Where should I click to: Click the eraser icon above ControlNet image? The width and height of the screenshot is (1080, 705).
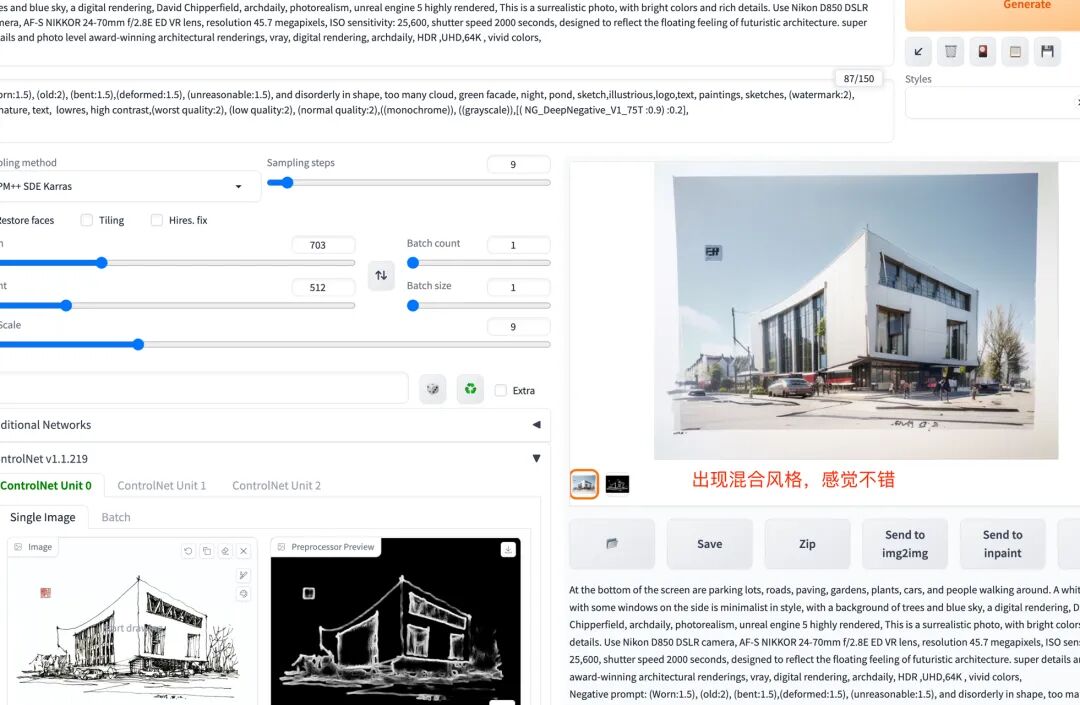[x=225, y=551]
